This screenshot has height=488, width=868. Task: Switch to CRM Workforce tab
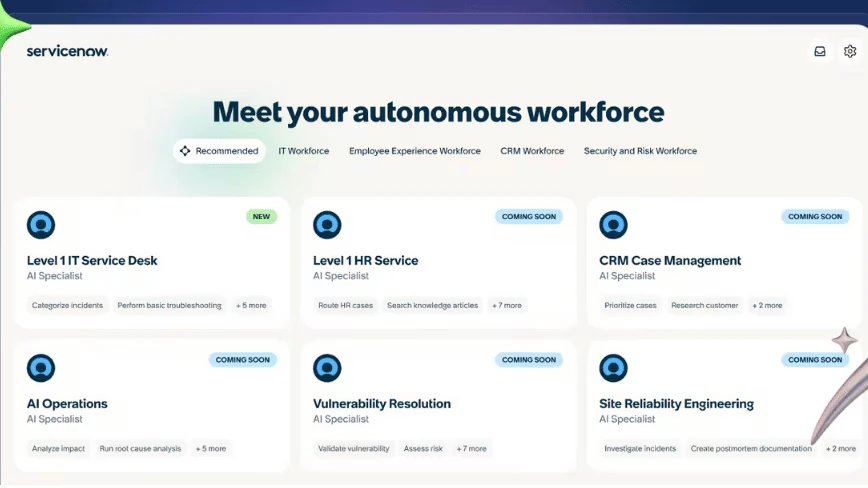click(x=532, y=151)
